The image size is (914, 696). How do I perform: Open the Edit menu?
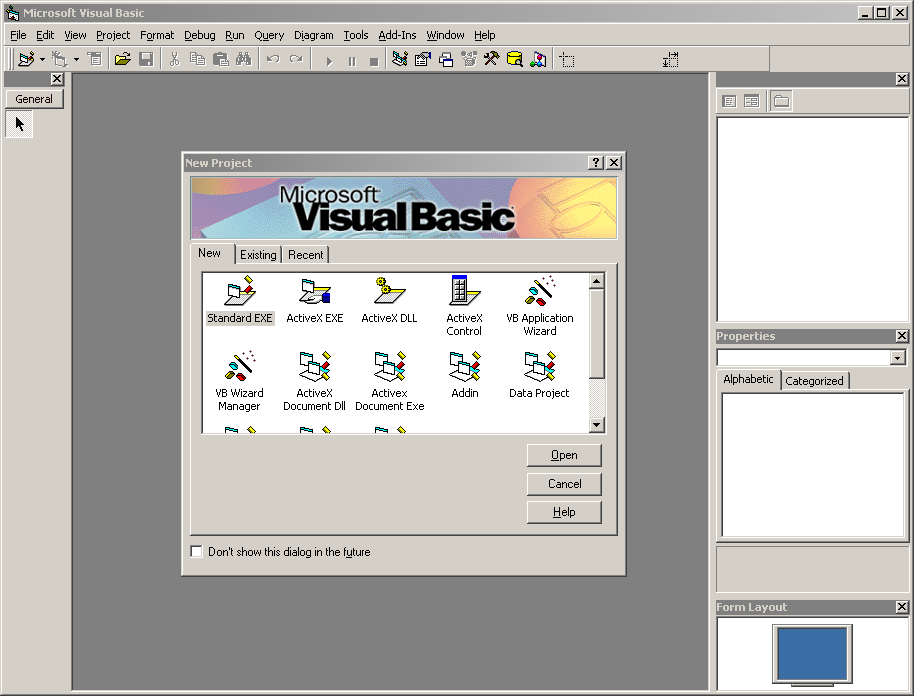pos(45,36)
